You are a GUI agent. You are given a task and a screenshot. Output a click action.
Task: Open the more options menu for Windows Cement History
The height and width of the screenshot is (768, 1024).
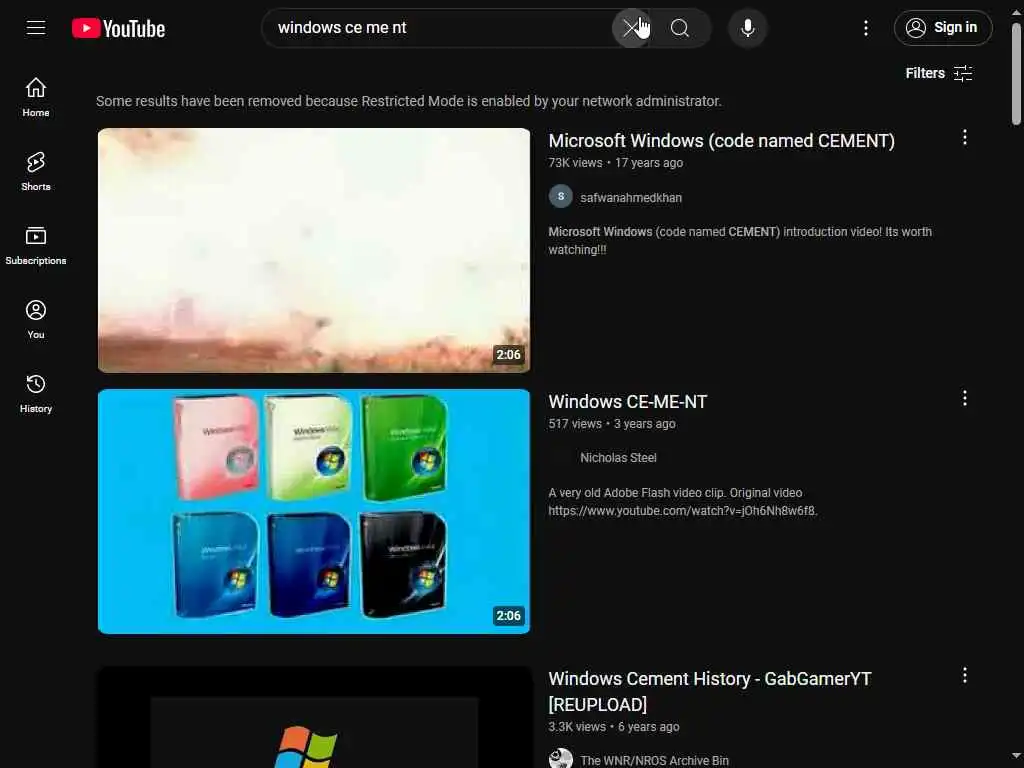(965, 675)
